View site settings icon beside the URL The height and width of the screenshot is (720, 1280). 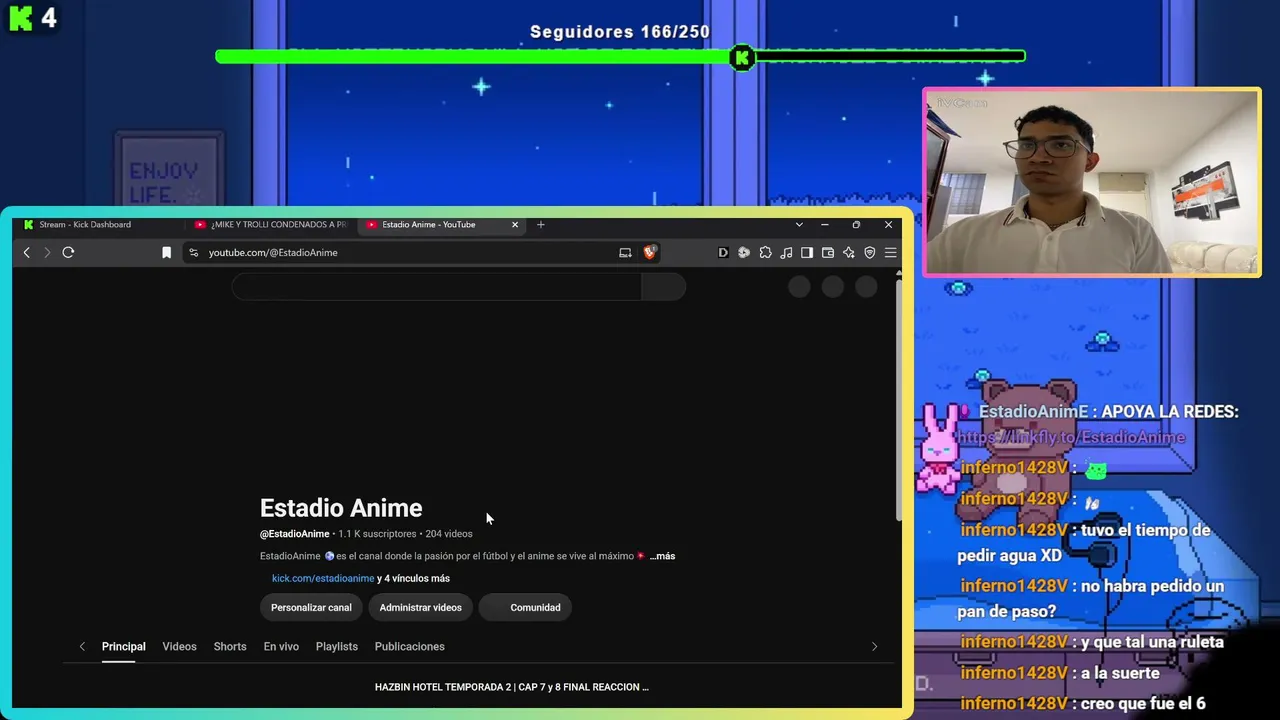(194, 253)
